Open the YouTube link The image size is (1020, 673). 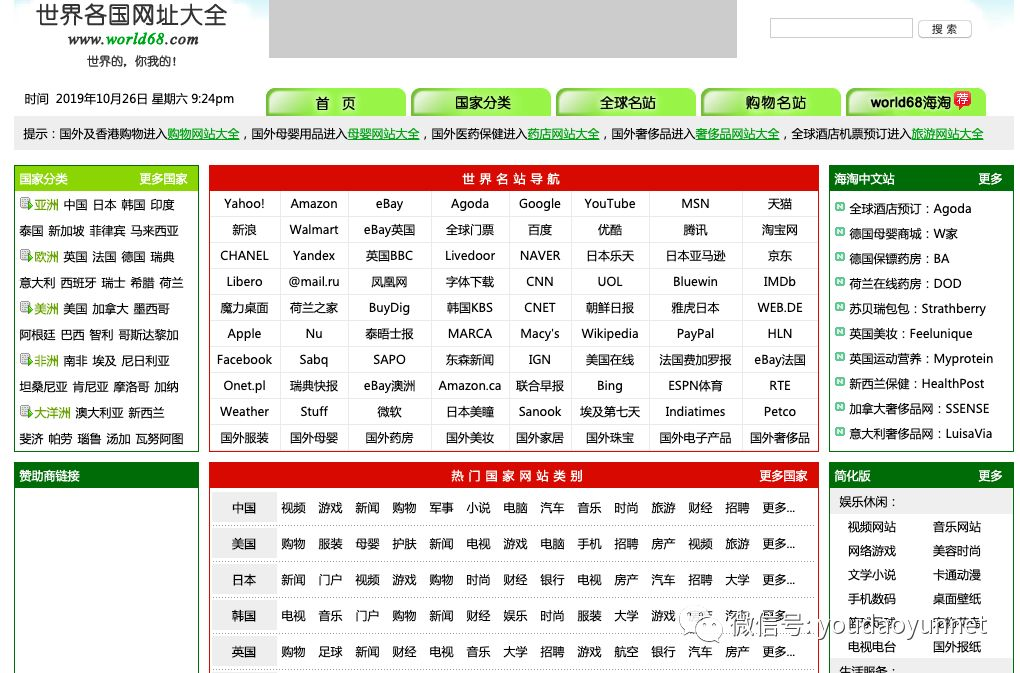pos(610,204)
